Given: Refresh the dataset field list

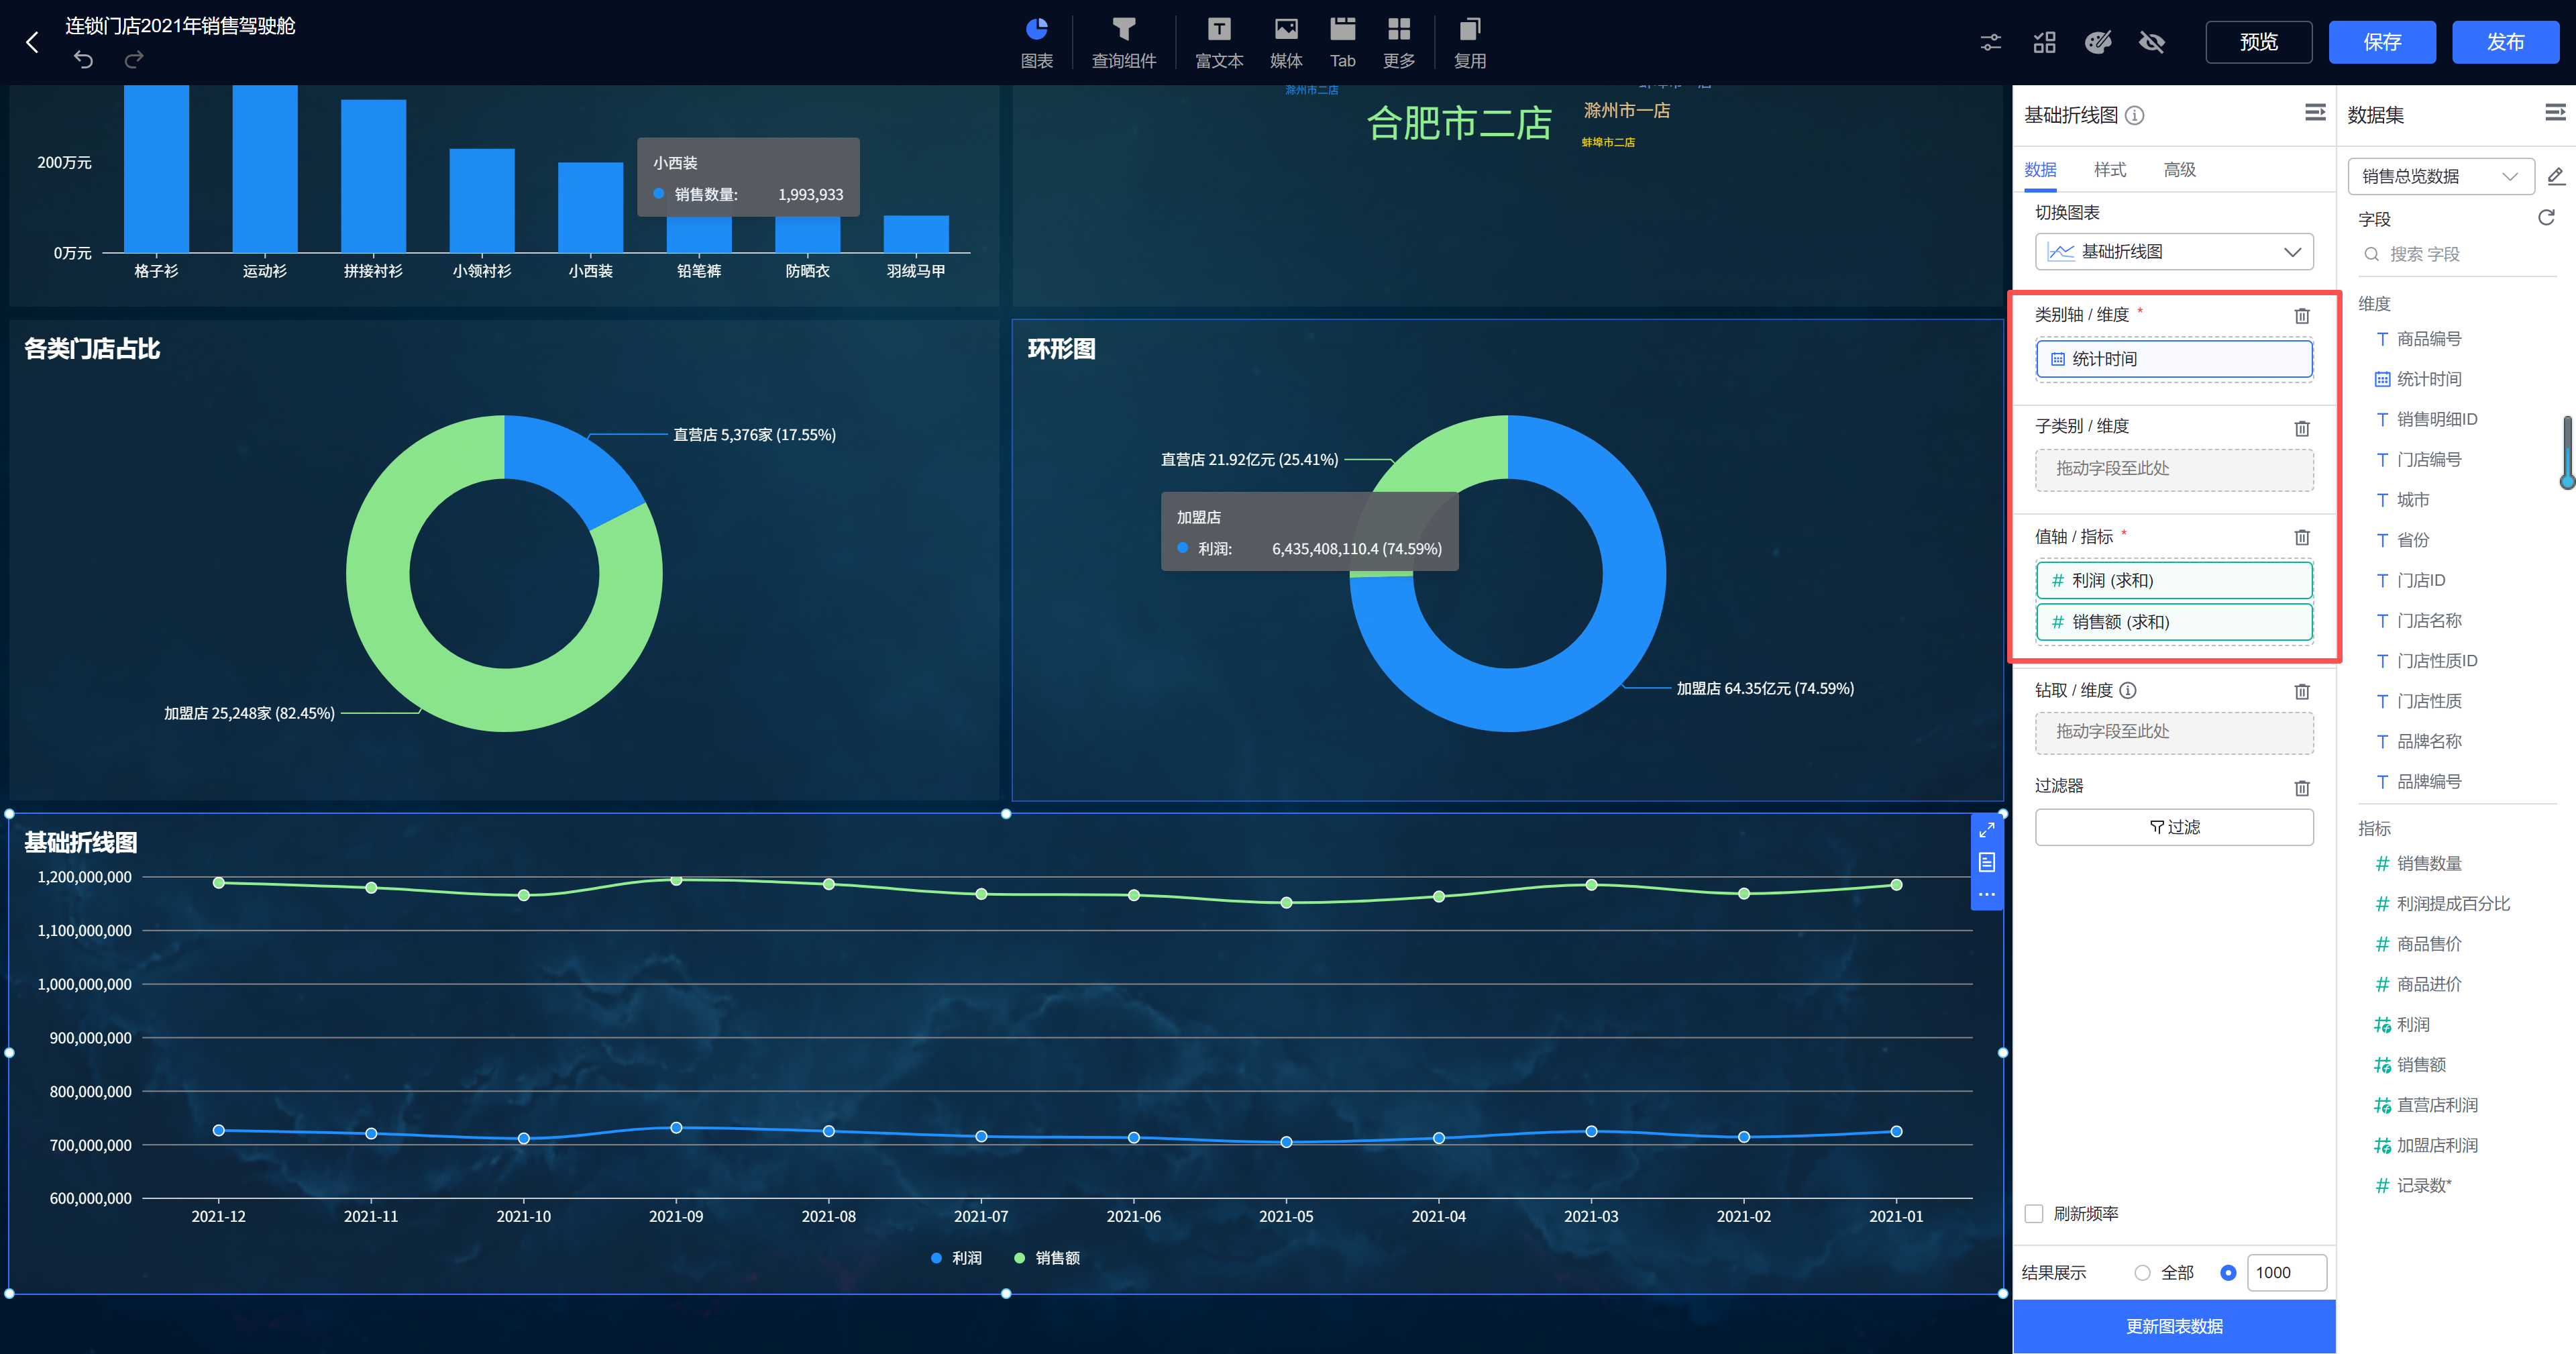Looking at the screenshot, I should coord(2546,218).
